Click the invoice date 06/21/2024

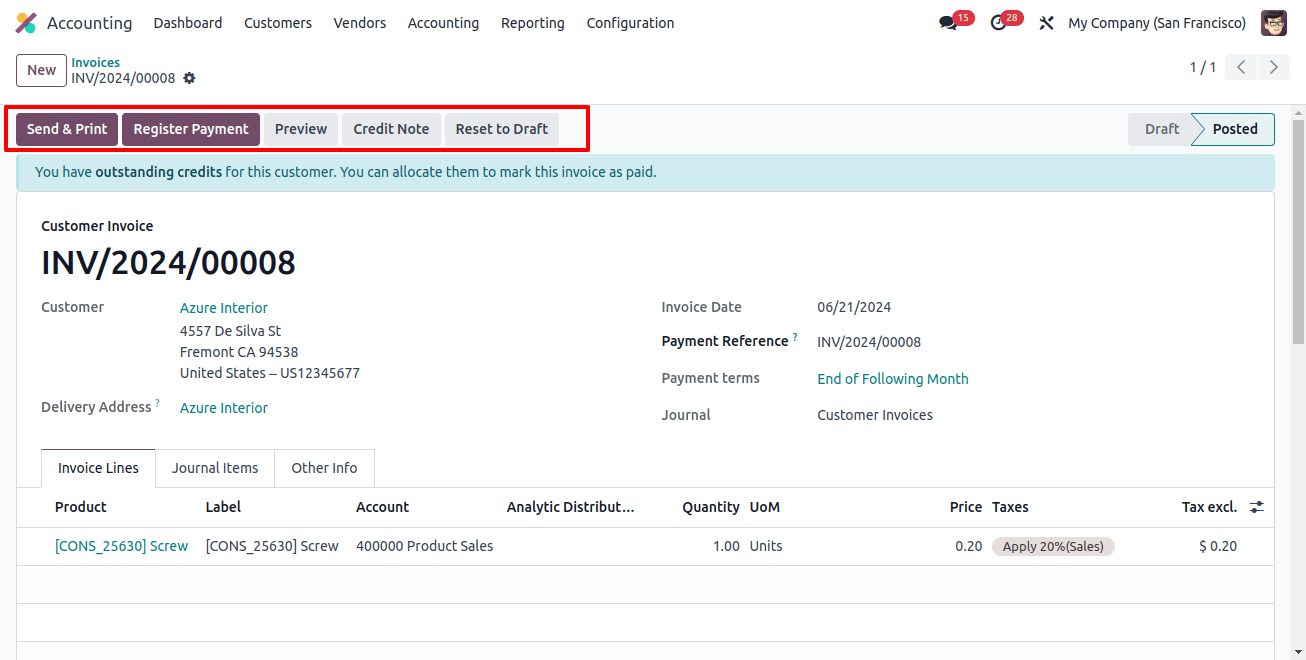point(854,307)
